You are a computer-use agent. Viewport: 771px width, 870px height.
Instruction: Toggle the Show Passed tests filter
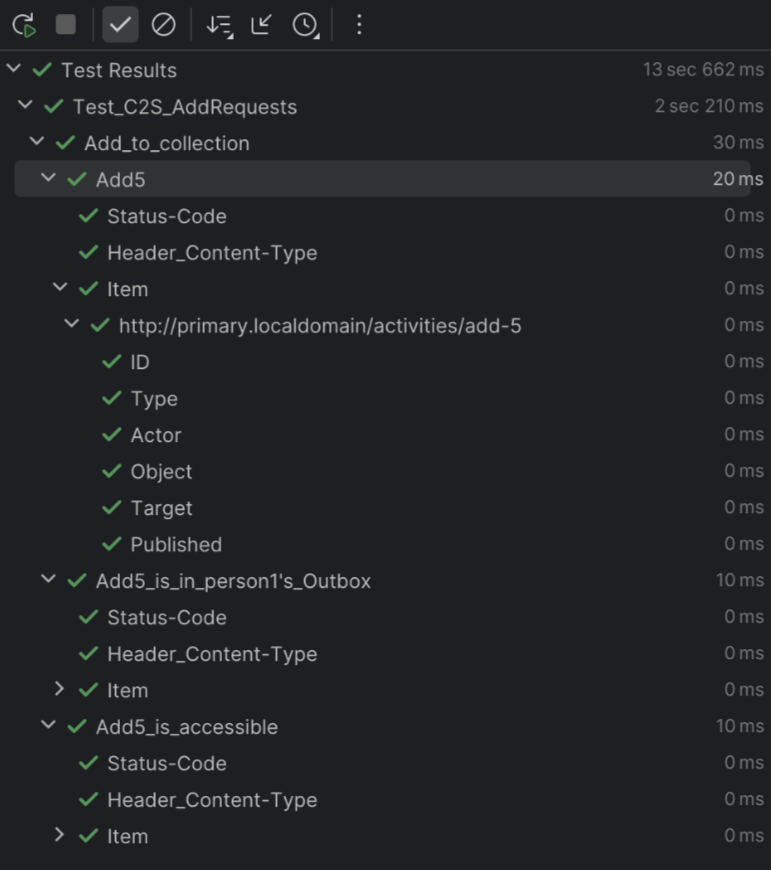120,24
